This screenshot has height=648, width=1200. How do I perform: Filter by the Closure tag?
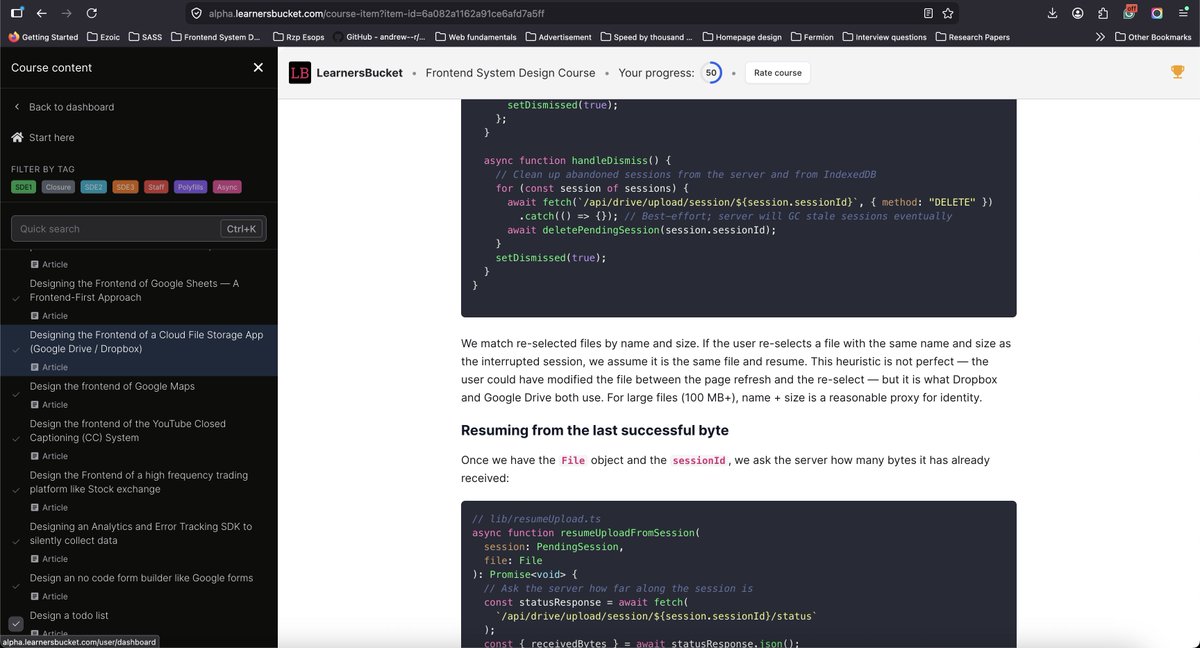58,187
